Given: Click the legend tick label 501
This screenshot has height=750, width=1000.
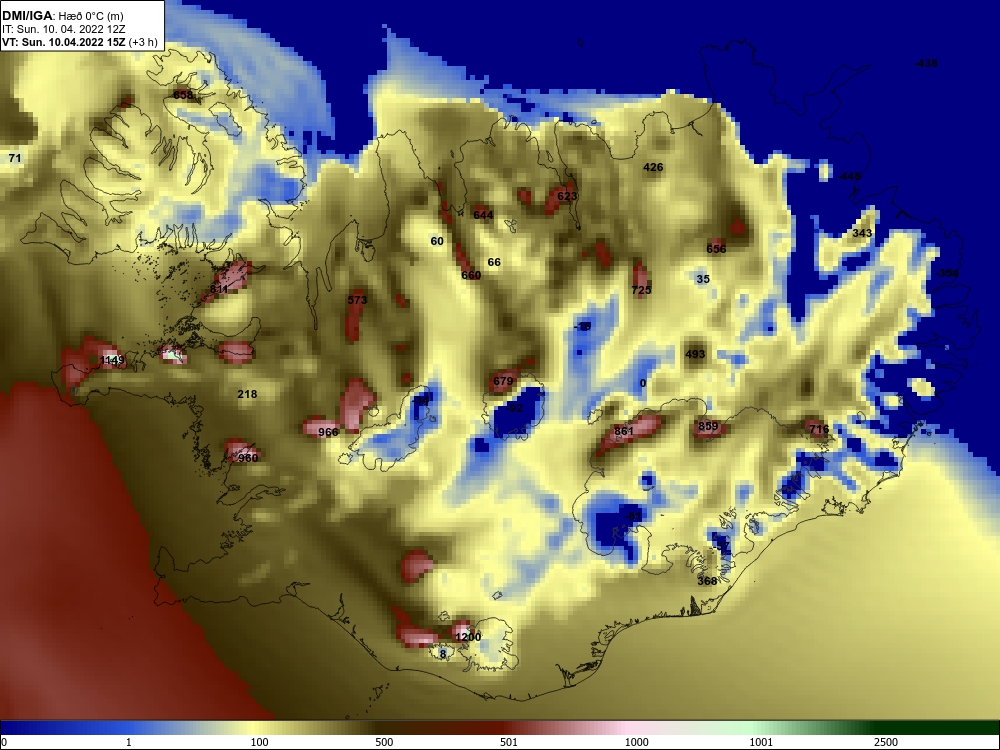Looking at the screenshot, I should click(509, 742).
